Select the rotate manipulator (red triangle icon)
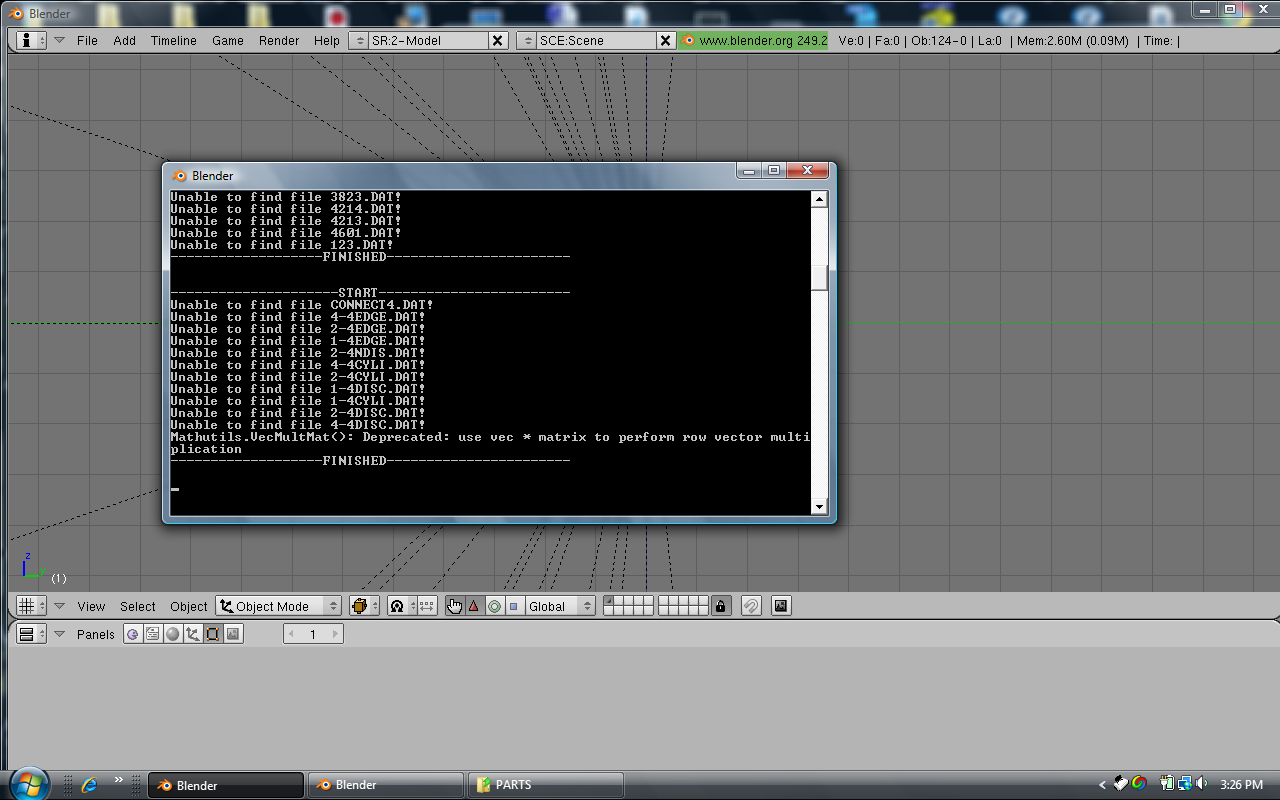 (x=473, y=605)
